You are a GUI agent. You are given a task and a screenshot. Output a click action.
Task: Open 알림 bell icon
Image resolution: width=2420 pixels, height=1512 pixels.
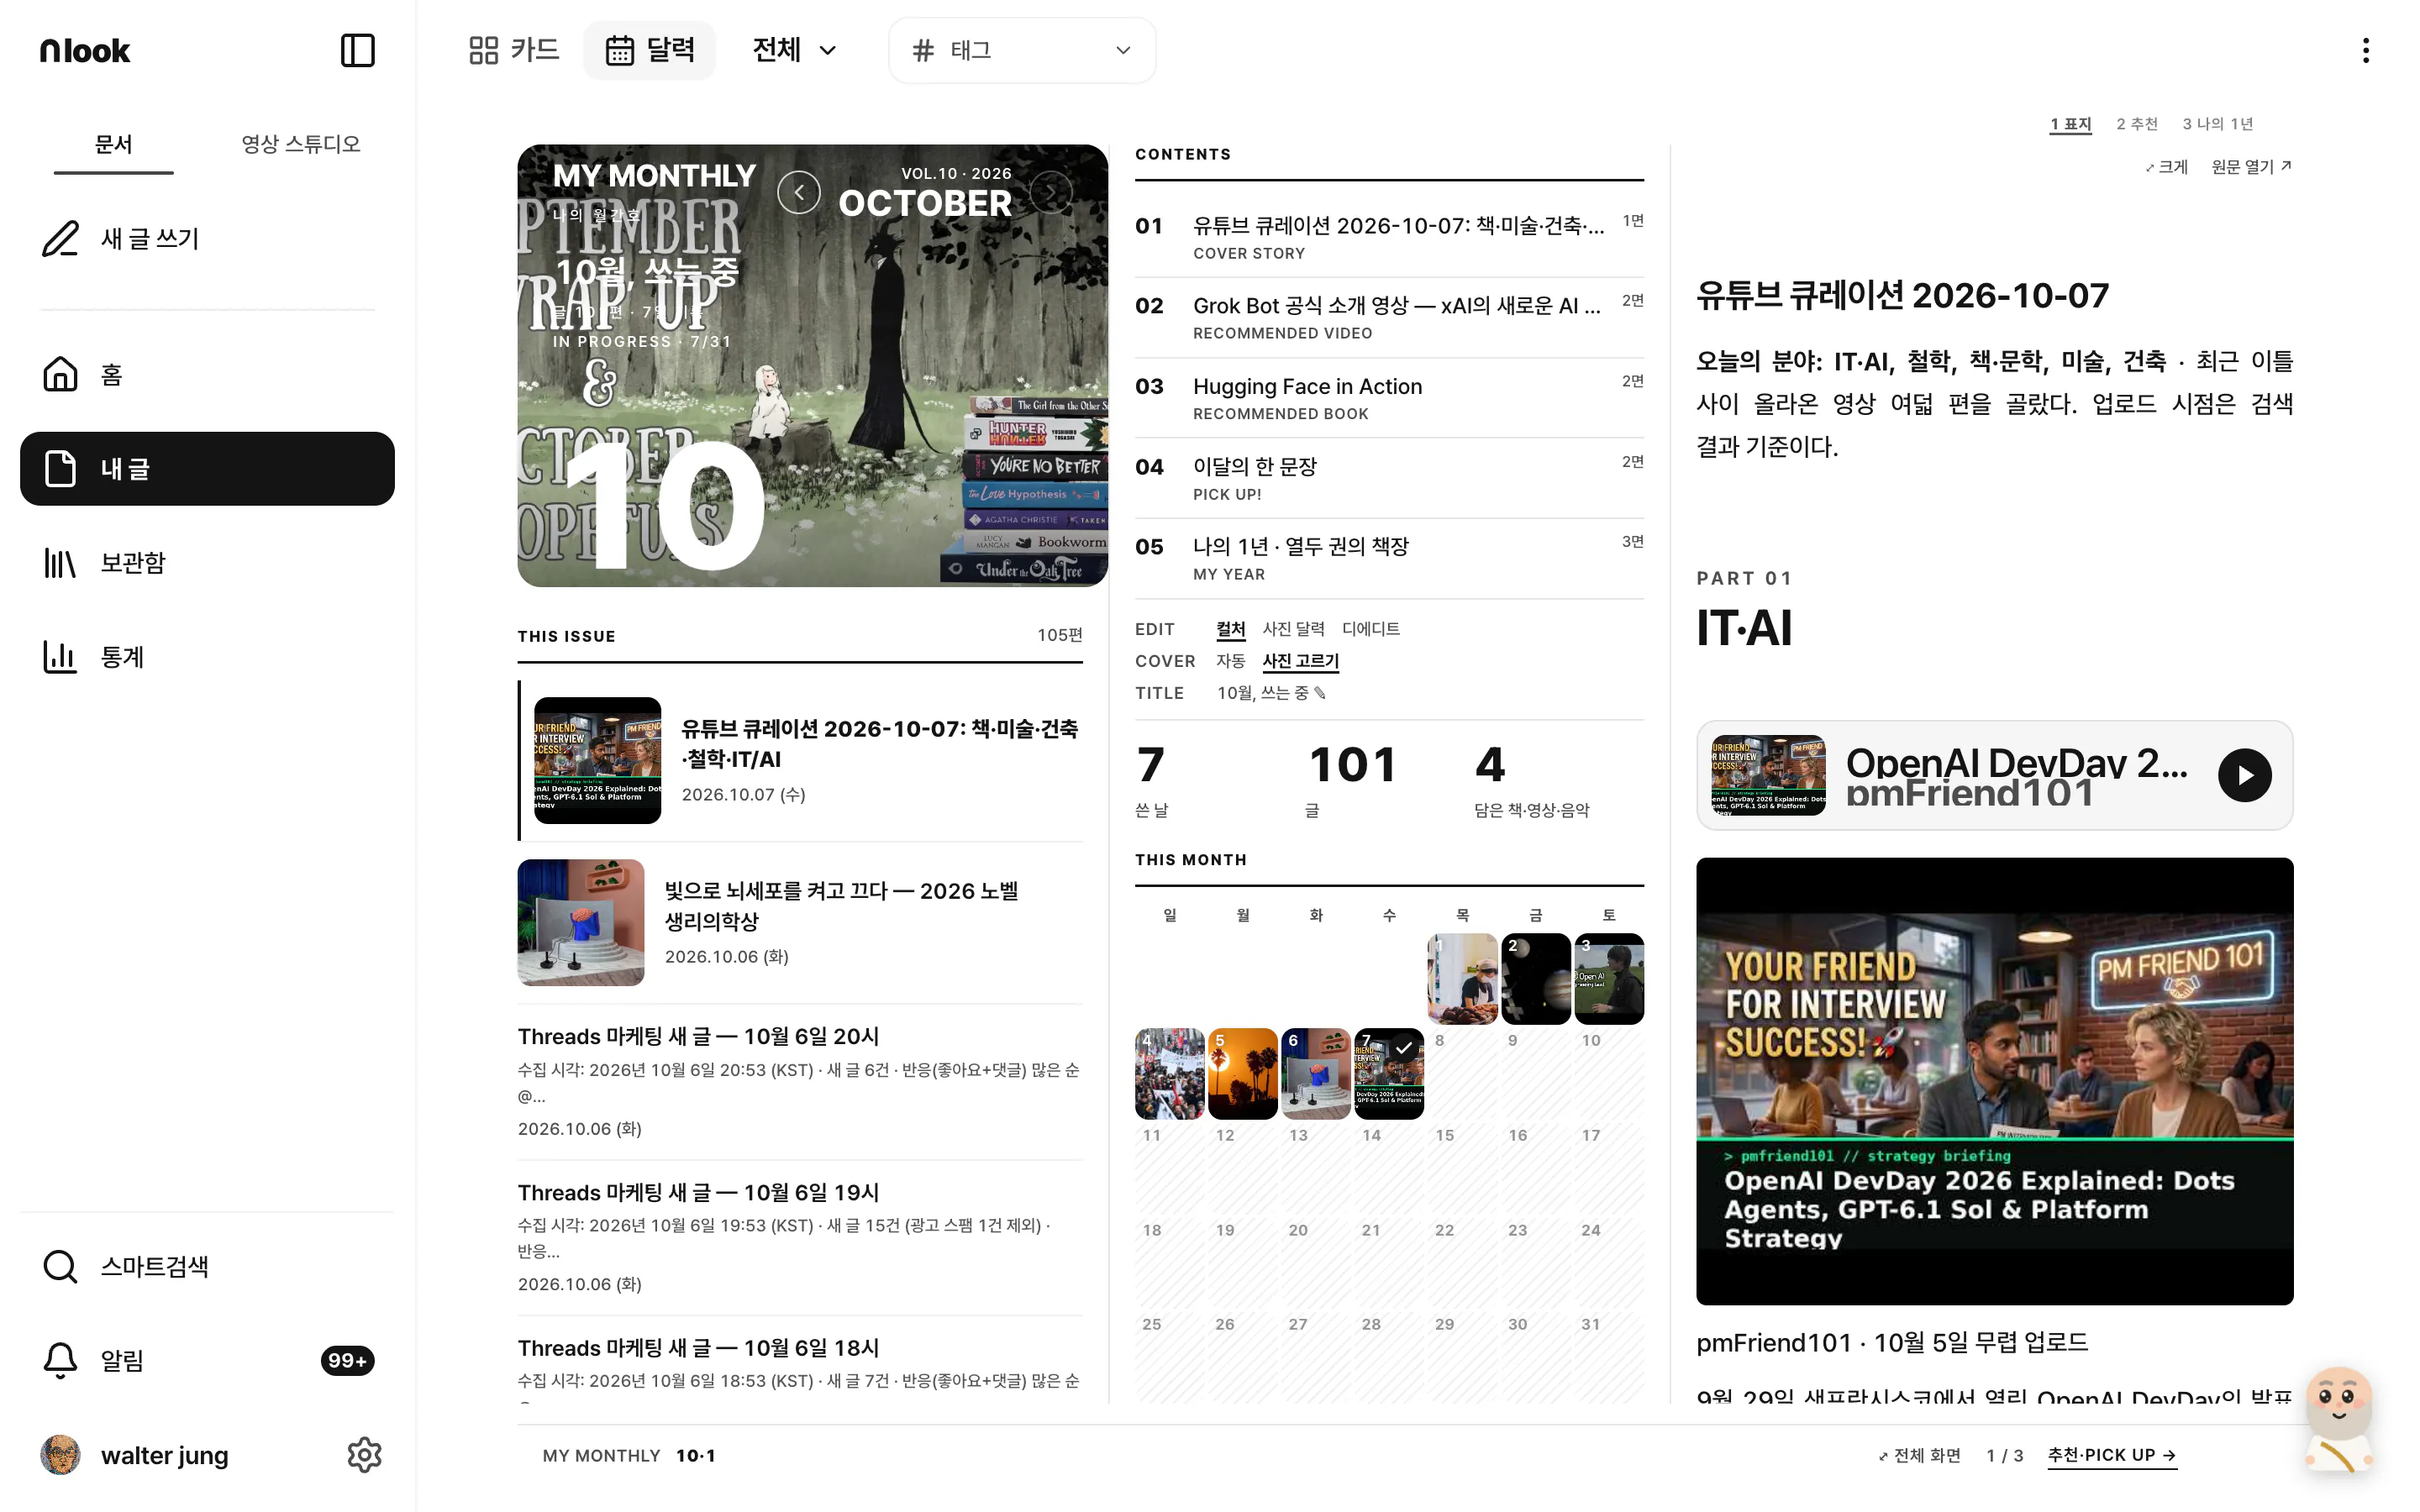point(60,1360)
